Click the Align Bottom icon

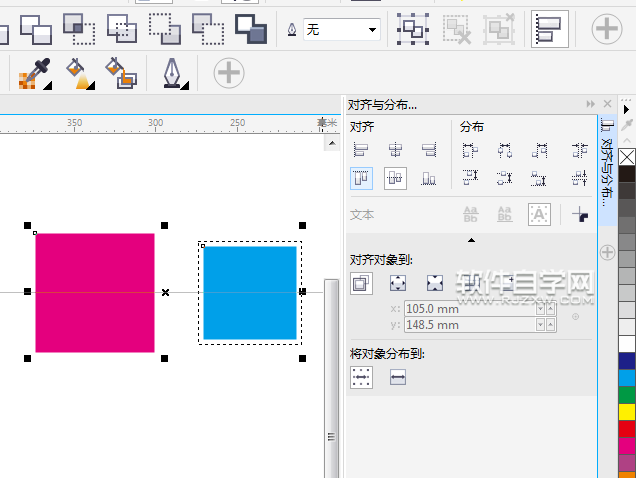pos(429,178)
